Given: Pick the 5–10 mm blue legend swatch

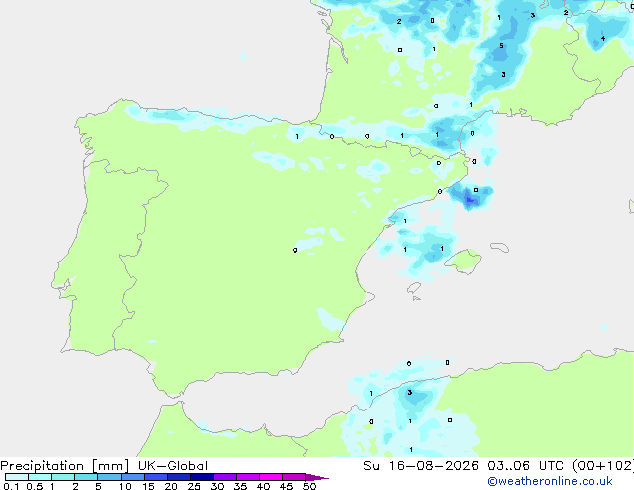Looking at the screenshot, I should click(x=110, y=477).
